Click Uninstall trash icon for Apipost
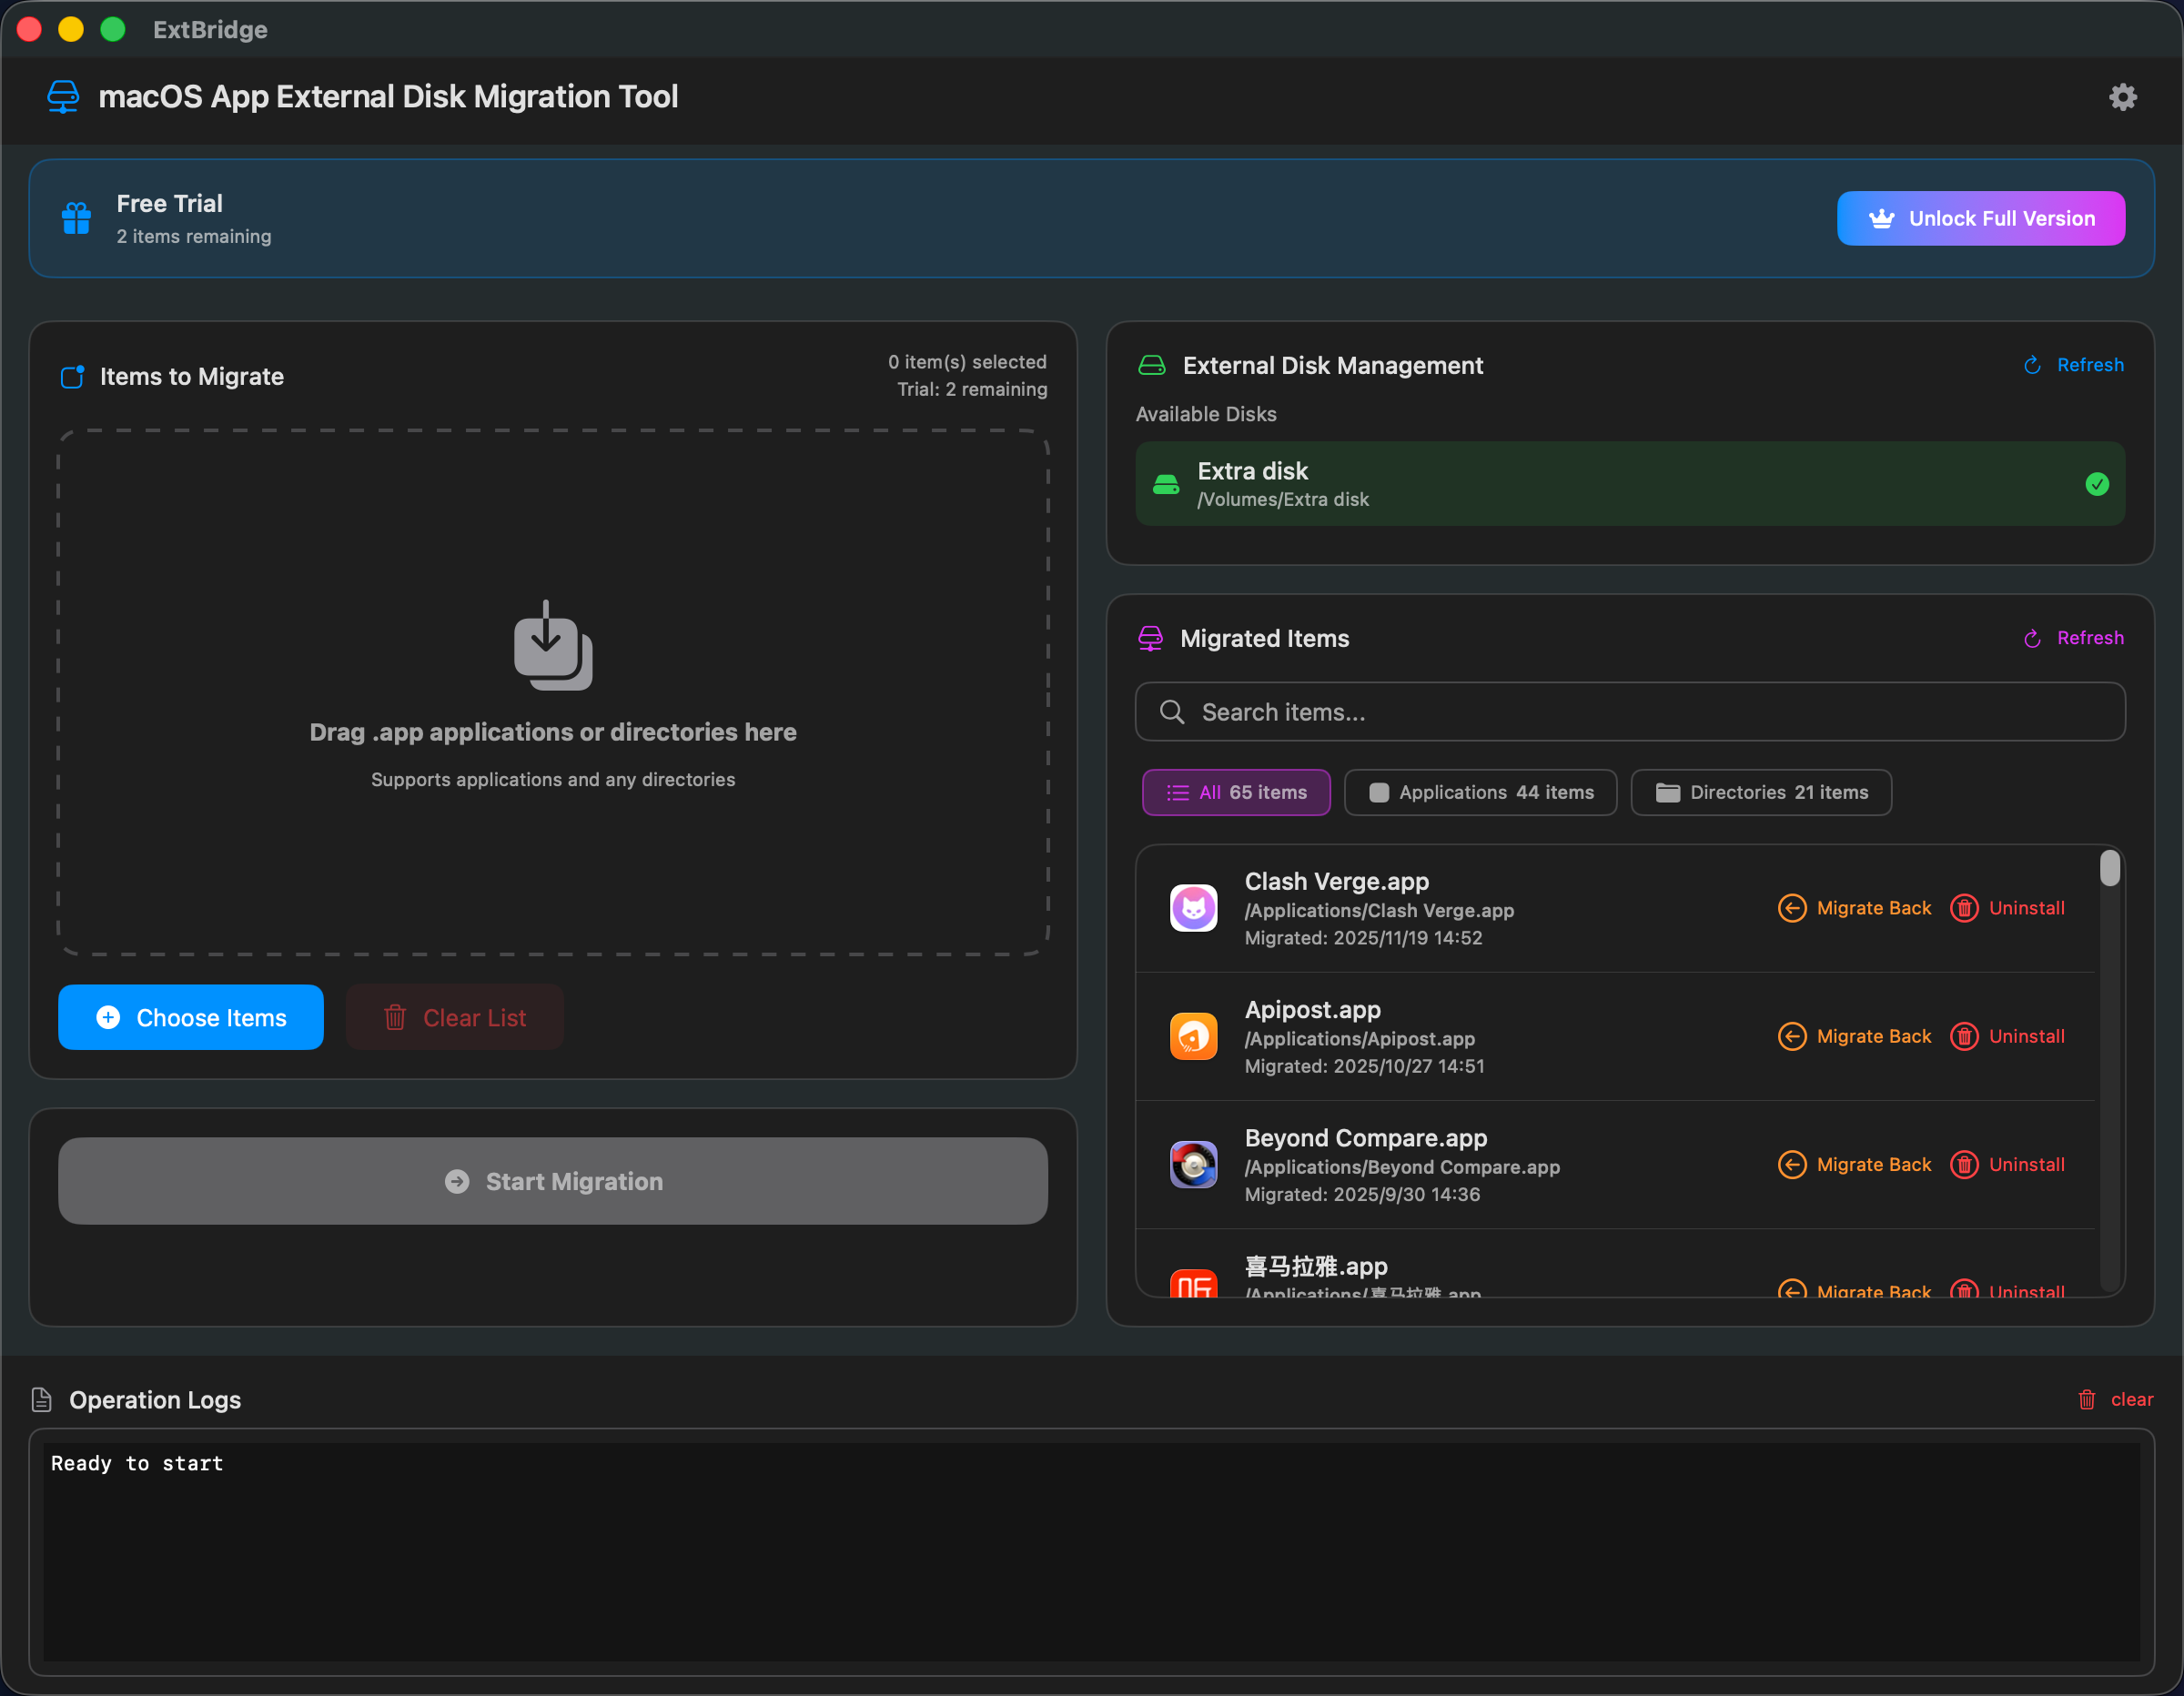The width and height of the screenshot is (2184, 1696). pyautogui.click(x=1964, y=1036)
